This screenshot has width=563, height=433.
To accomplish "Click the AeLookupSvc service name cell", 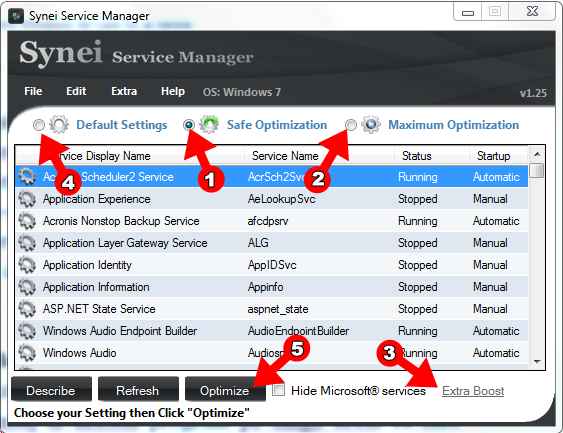I will point(282,199).
